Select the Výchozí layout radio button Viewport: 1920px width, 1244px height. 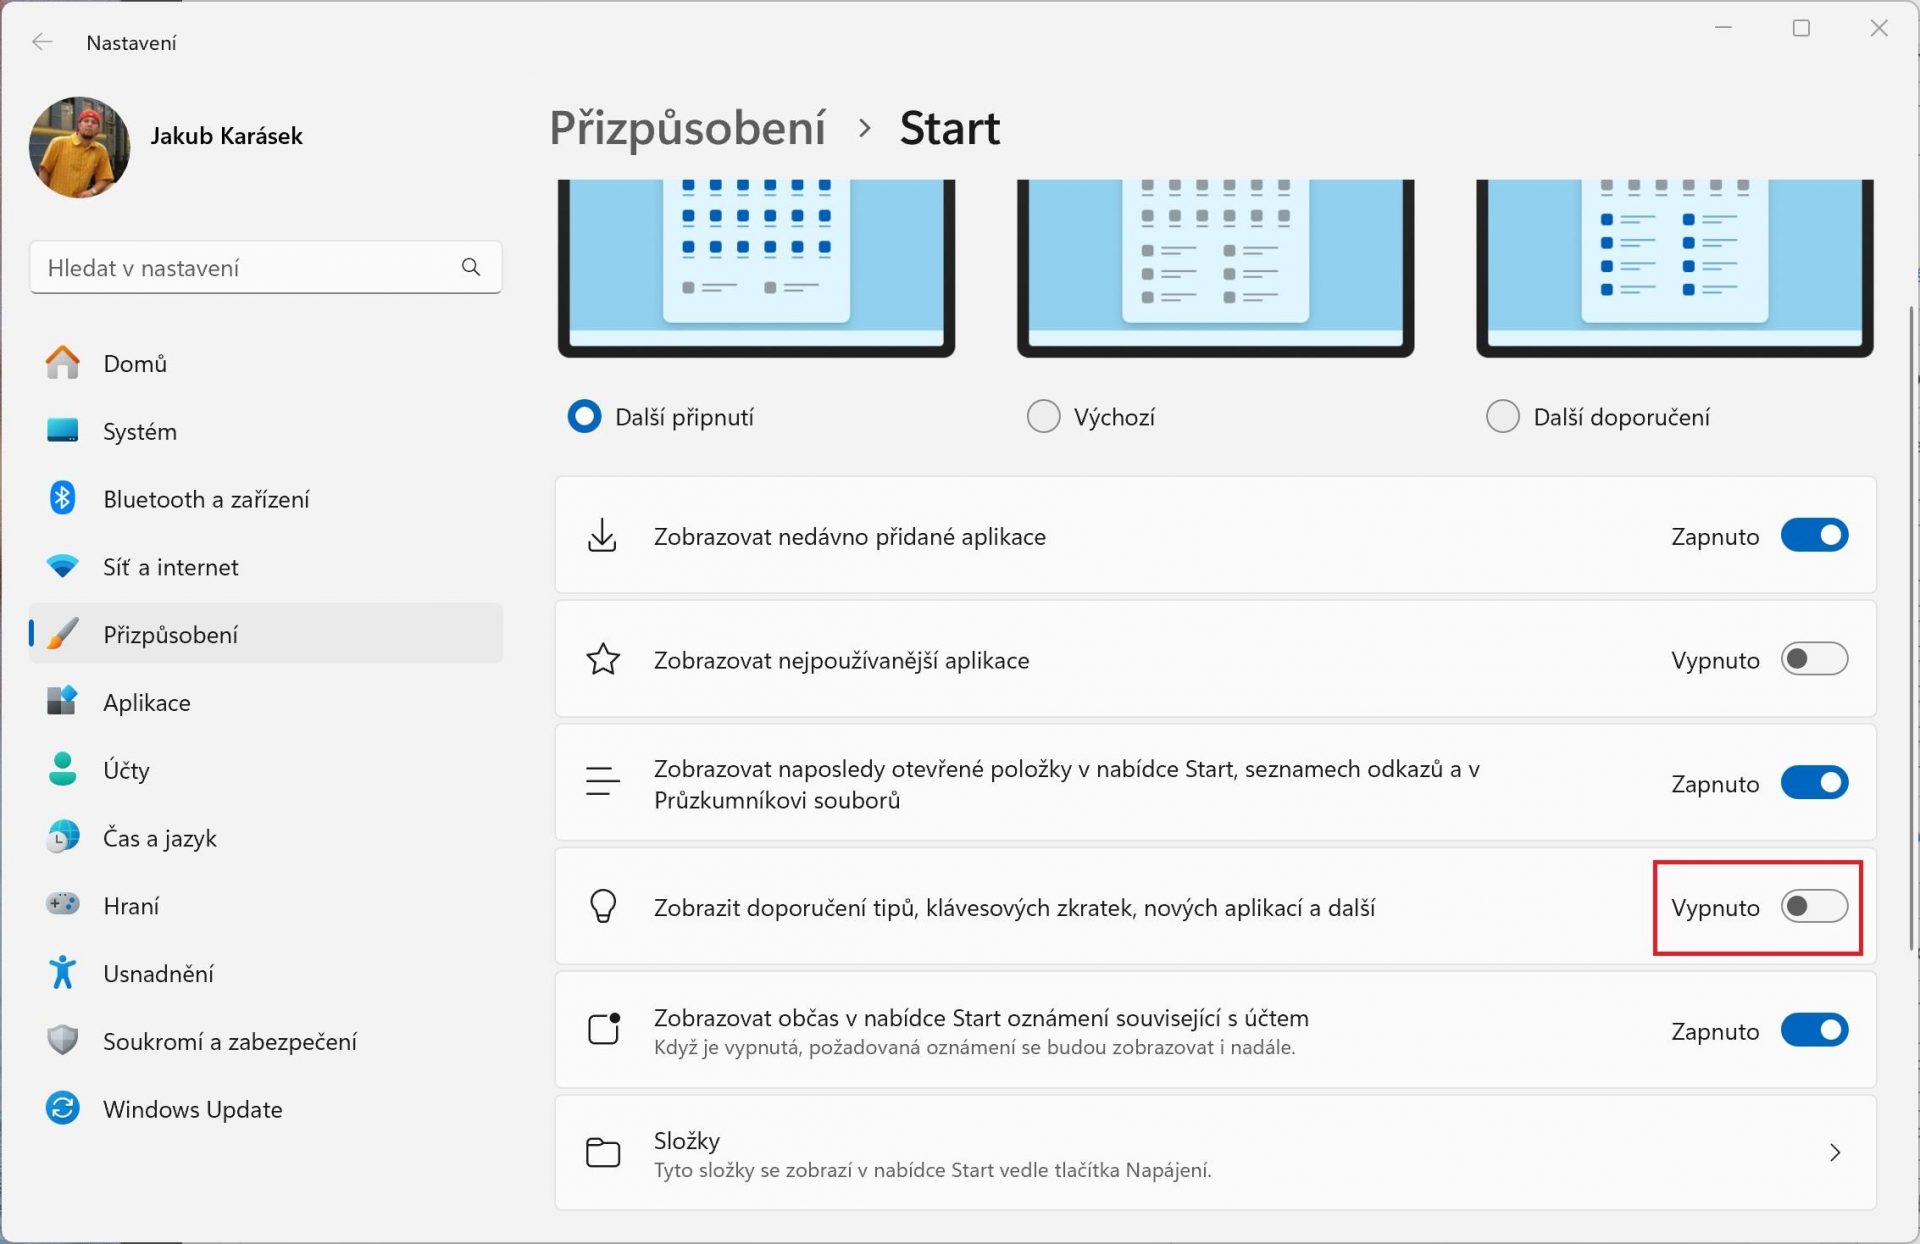pos(1043,416)
